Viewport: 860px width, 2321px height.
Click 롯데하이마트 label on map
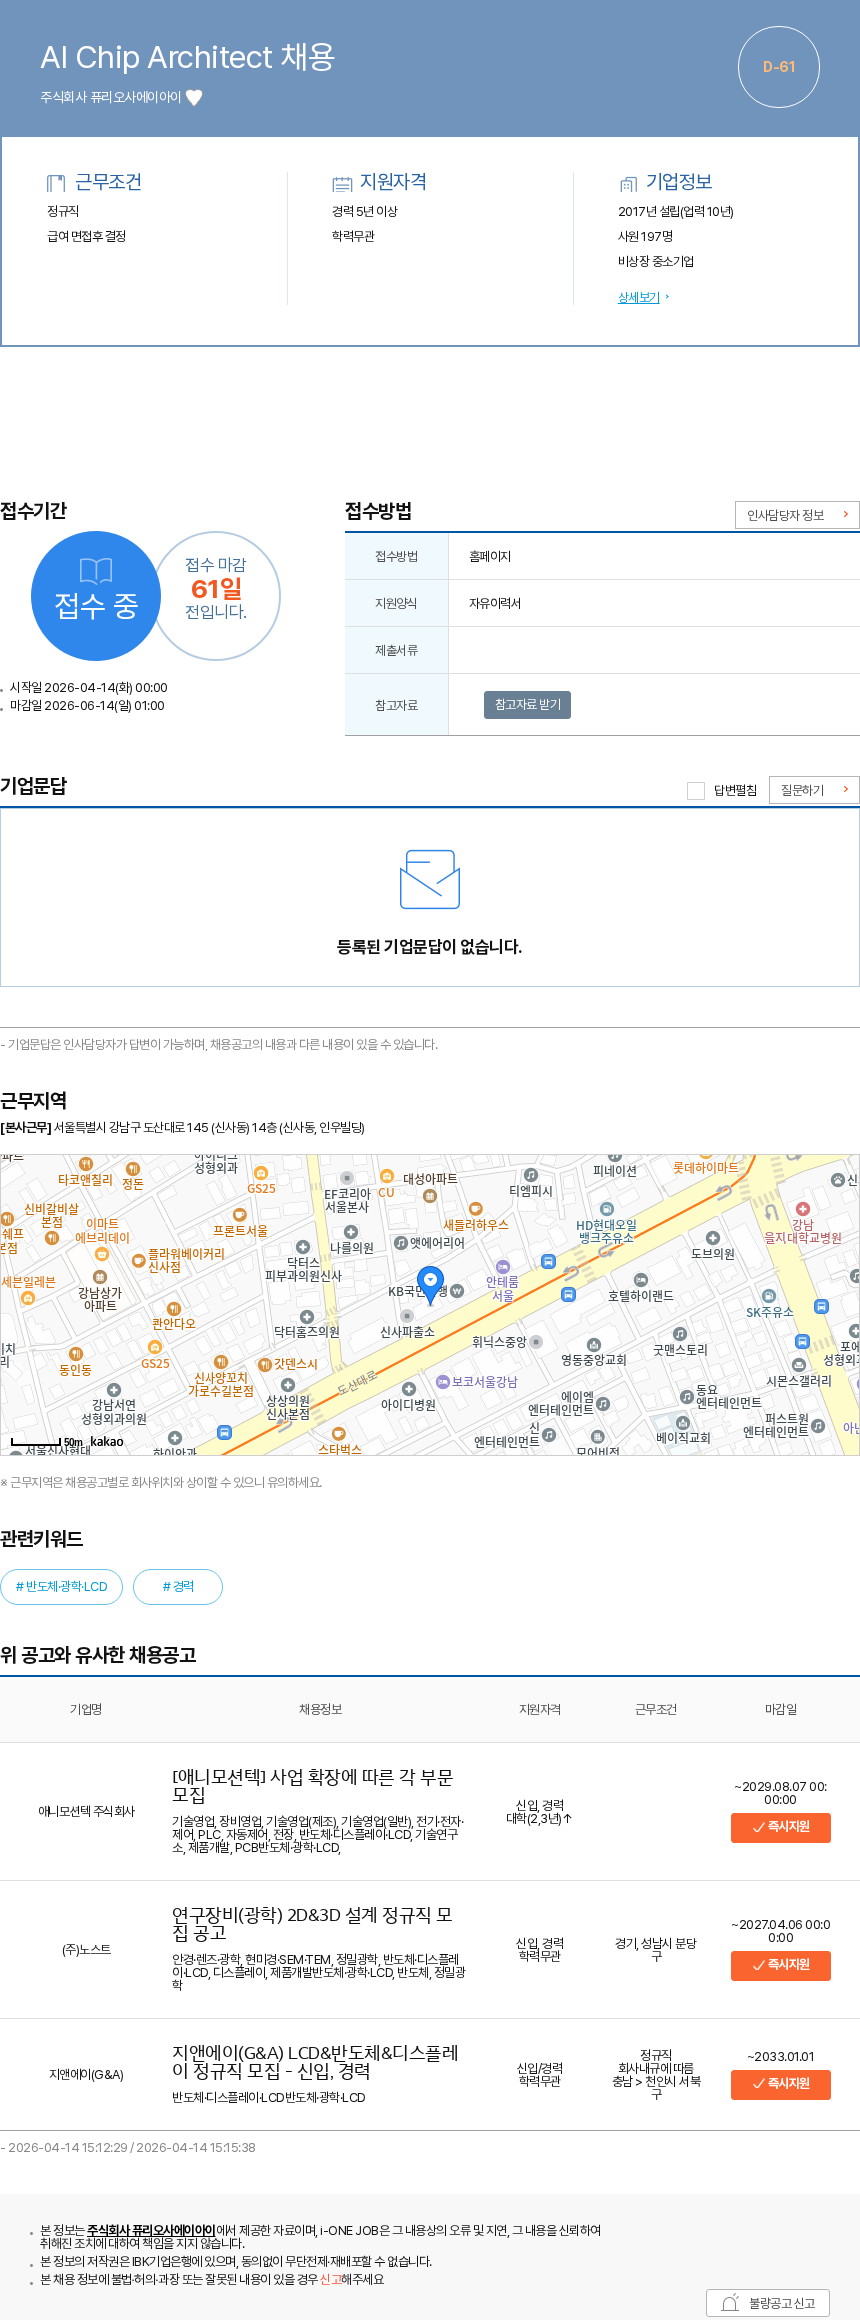[x=705, y=1167]
